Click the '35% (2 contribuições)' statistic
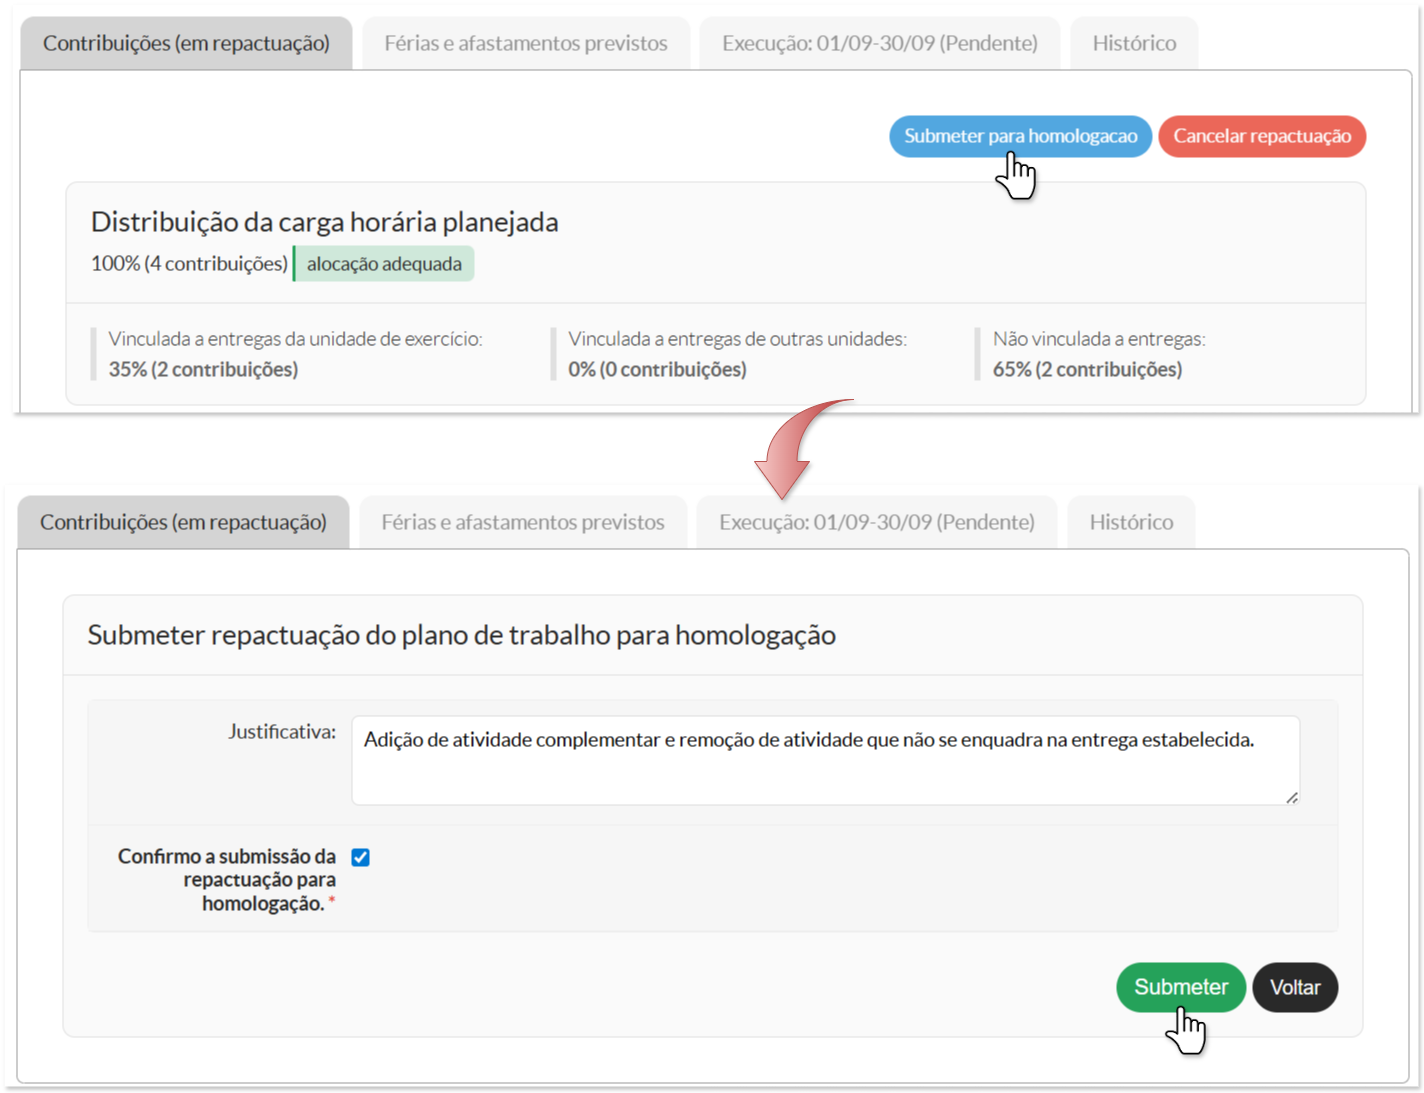The height and width of the screenshot is (1093, 1424). 203,369
